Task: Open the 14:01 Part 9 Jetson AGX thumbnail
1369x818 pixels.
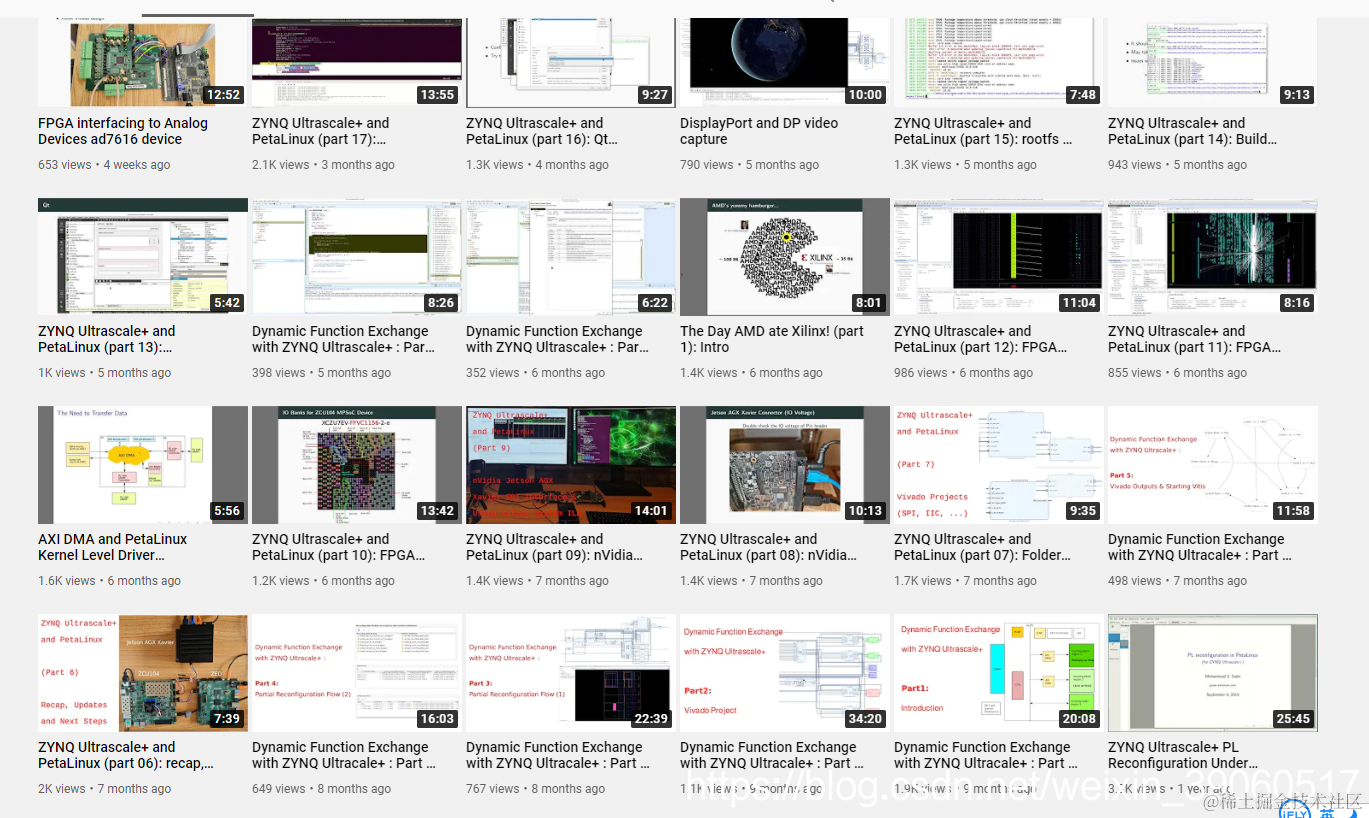Action: click(571, 464)
